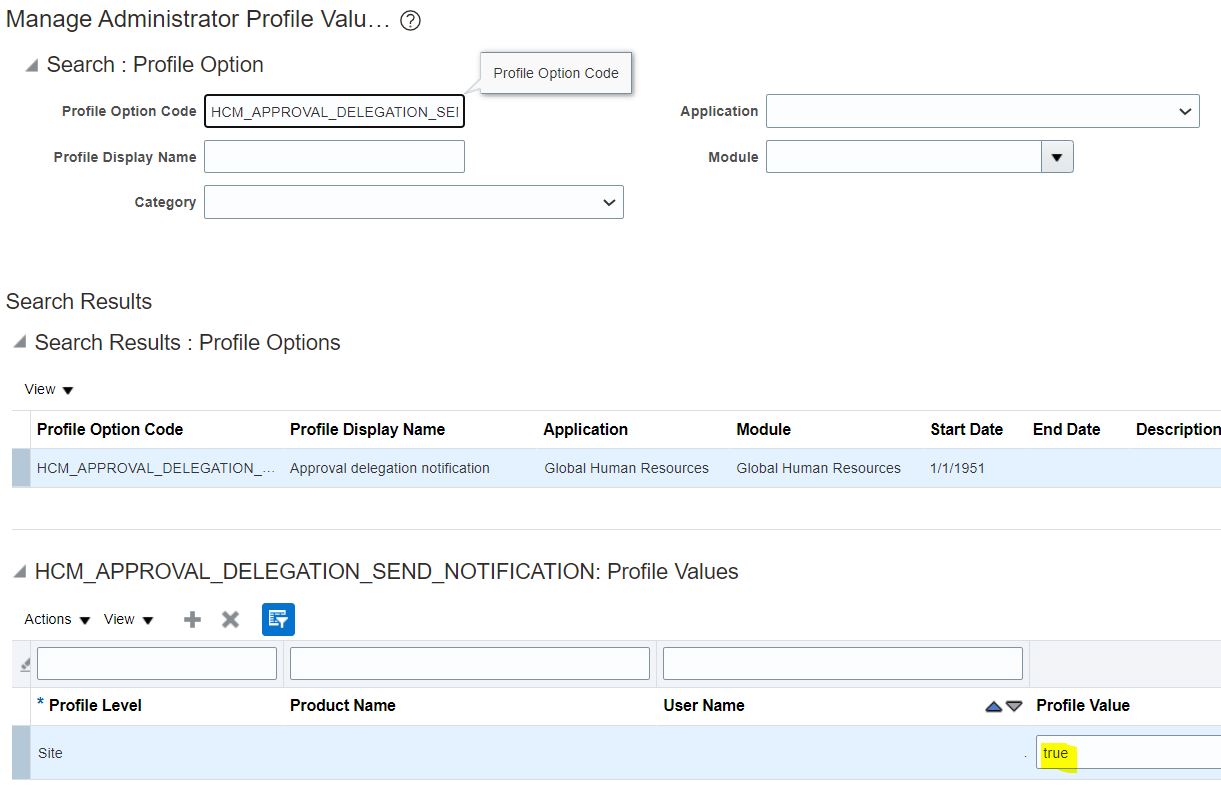The width and height of the screenshot is (1221, 789).
Task: Select the Description column header
Action: coord(1177,430)
